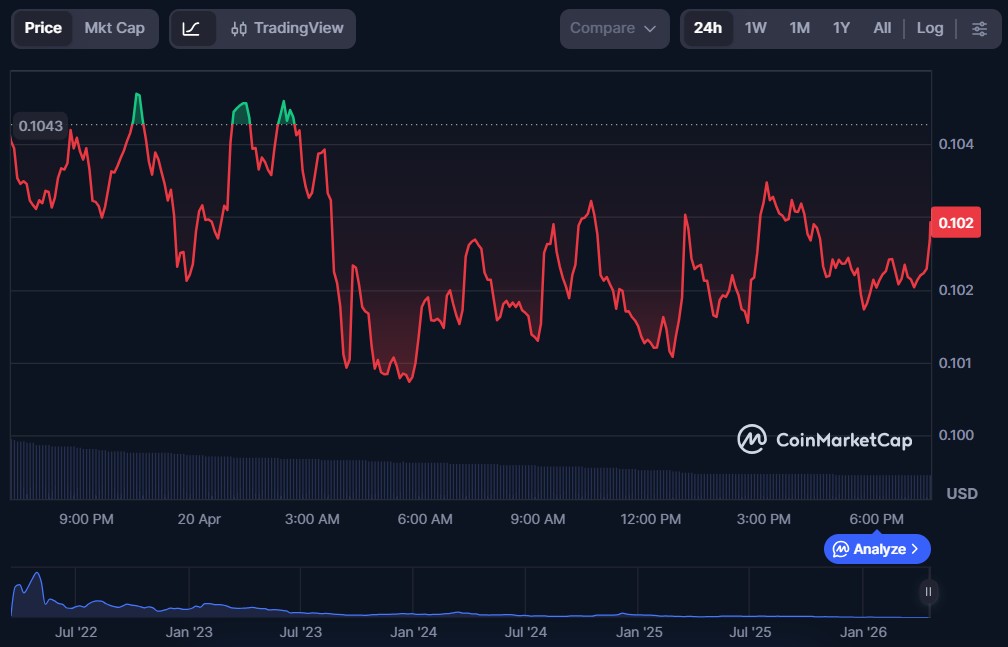Click the red 0.102 current price tag

coord(952,222)
